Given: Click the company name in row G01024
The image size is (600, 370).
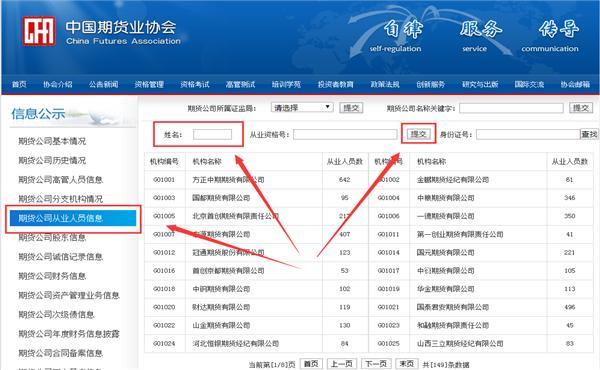Looking at the screenshot, I should click(235, 344).
